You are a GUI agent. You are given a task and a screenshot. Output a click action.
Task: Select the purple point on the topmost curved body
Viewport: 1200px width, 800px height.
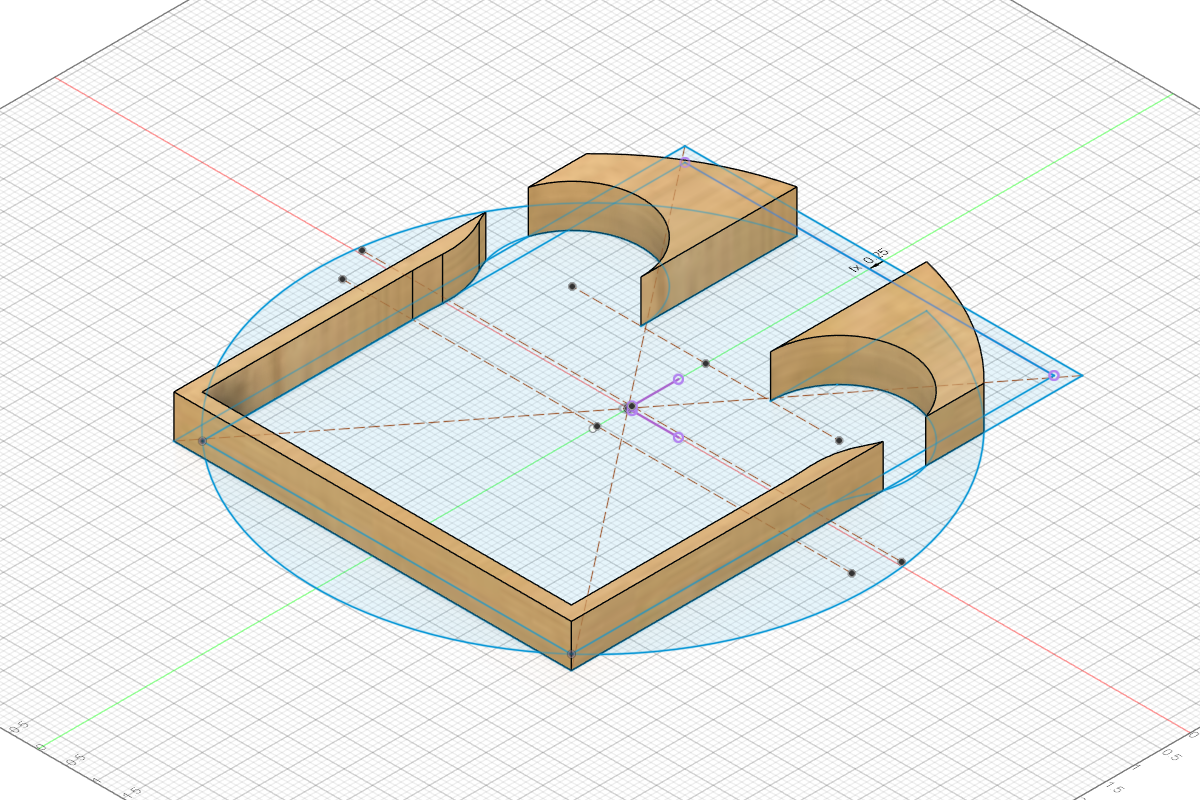(685, 160)
